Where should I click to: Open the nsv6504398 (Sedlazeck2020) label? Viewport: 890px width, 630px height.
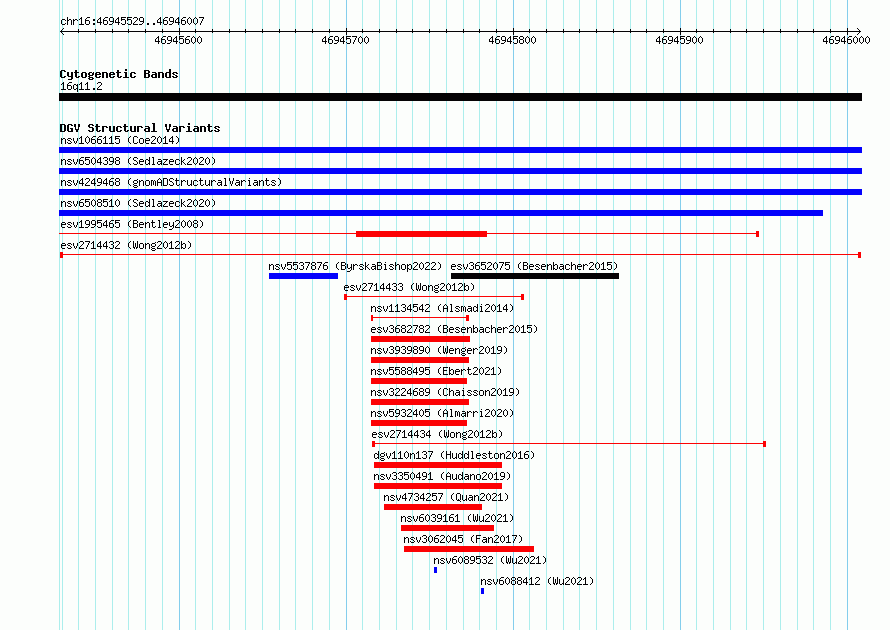point(138,161)
